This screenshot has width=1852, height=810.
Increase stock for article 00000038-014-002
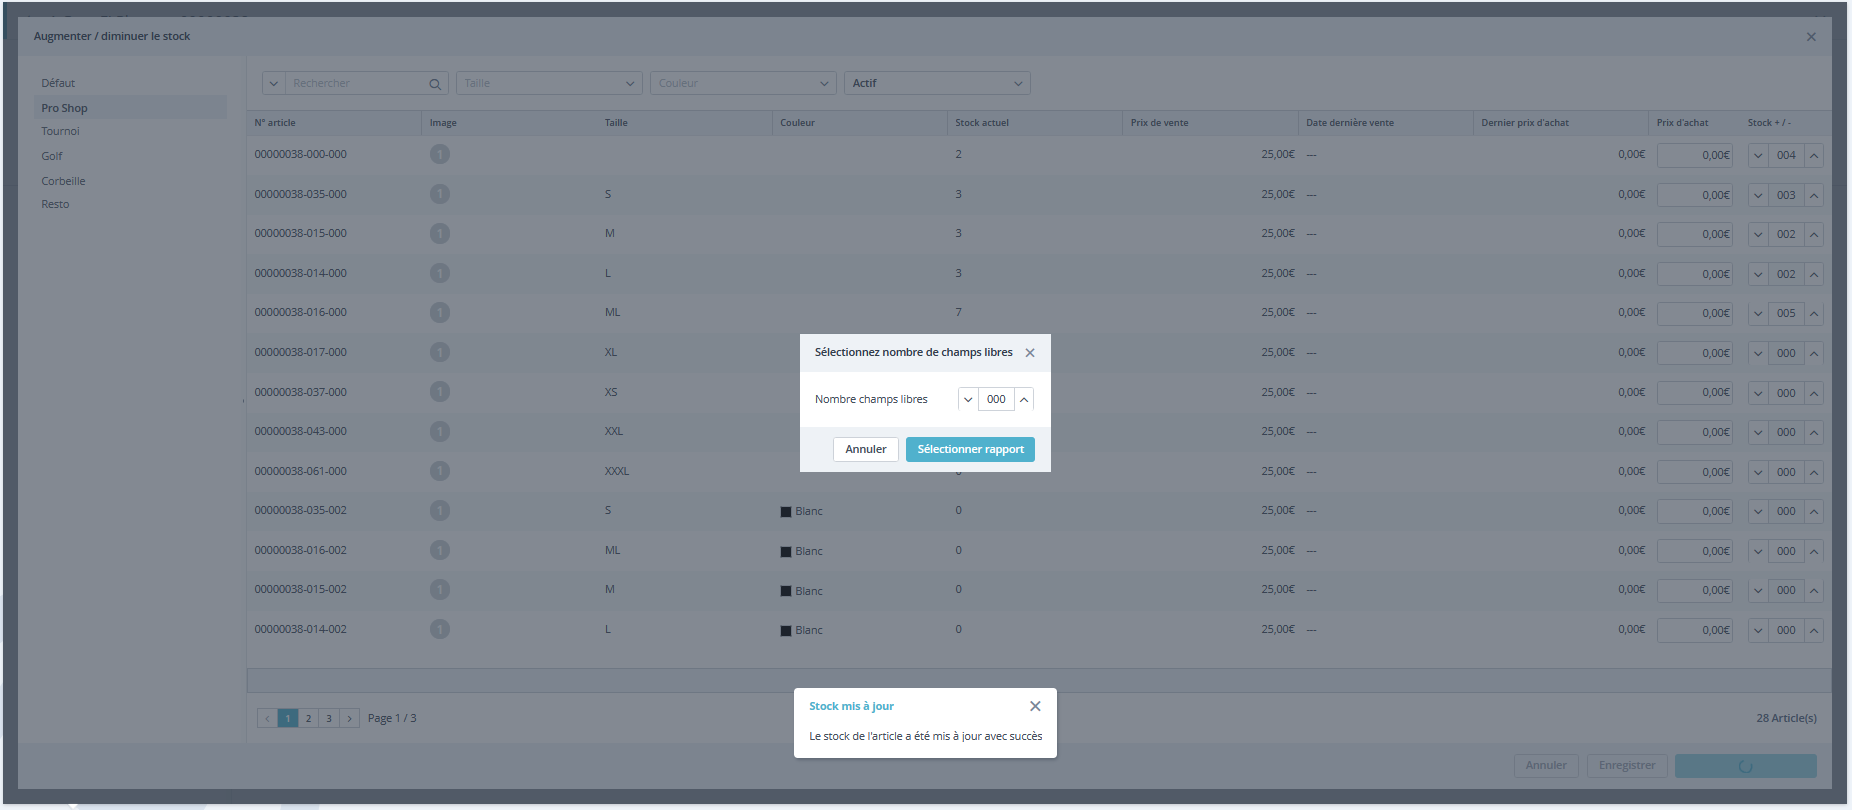coord(1814,630)
